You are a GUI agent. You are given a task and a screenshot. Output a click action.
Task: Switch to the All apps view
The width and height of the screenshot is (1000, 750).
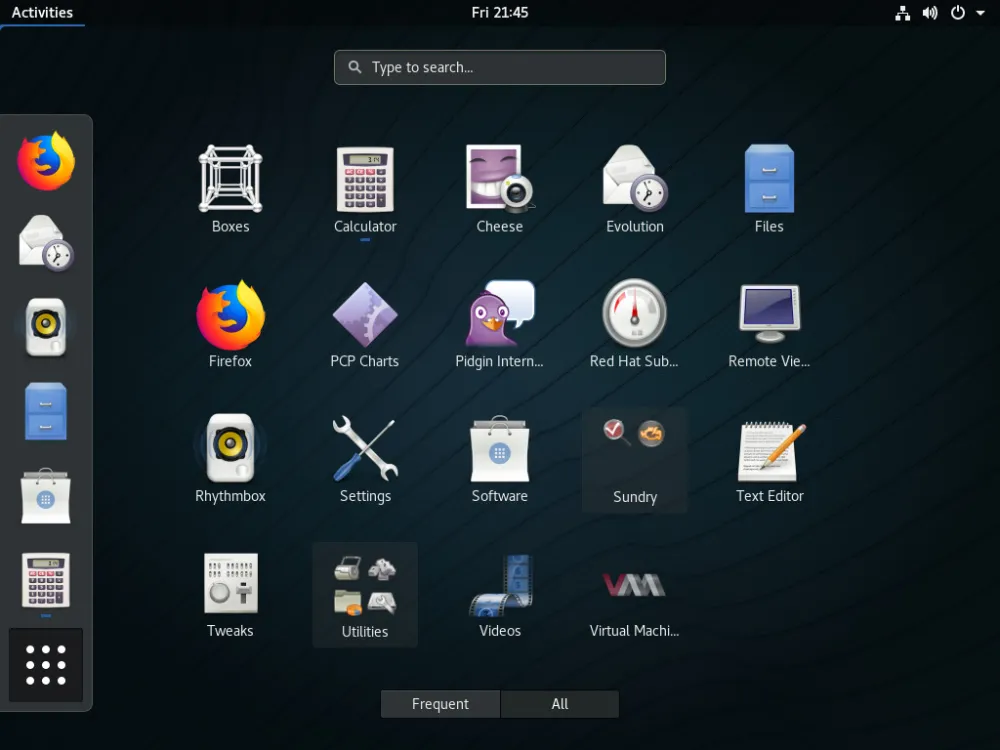pos(559,703)
